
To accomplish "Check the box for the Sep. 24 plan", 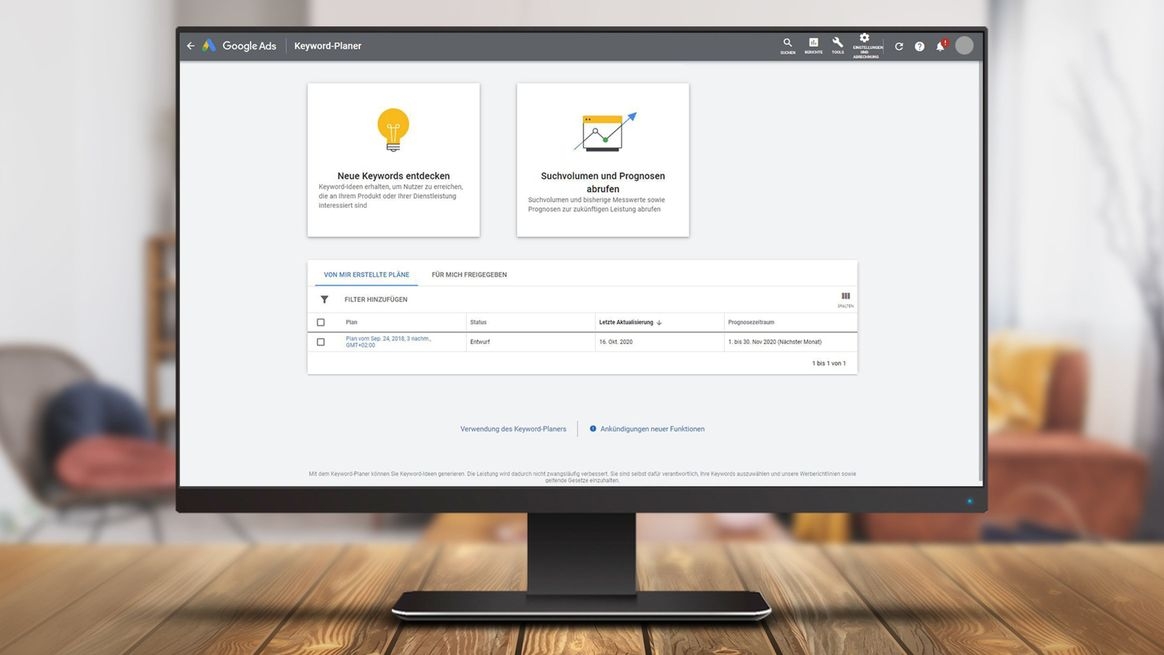I will click(321, 342).
